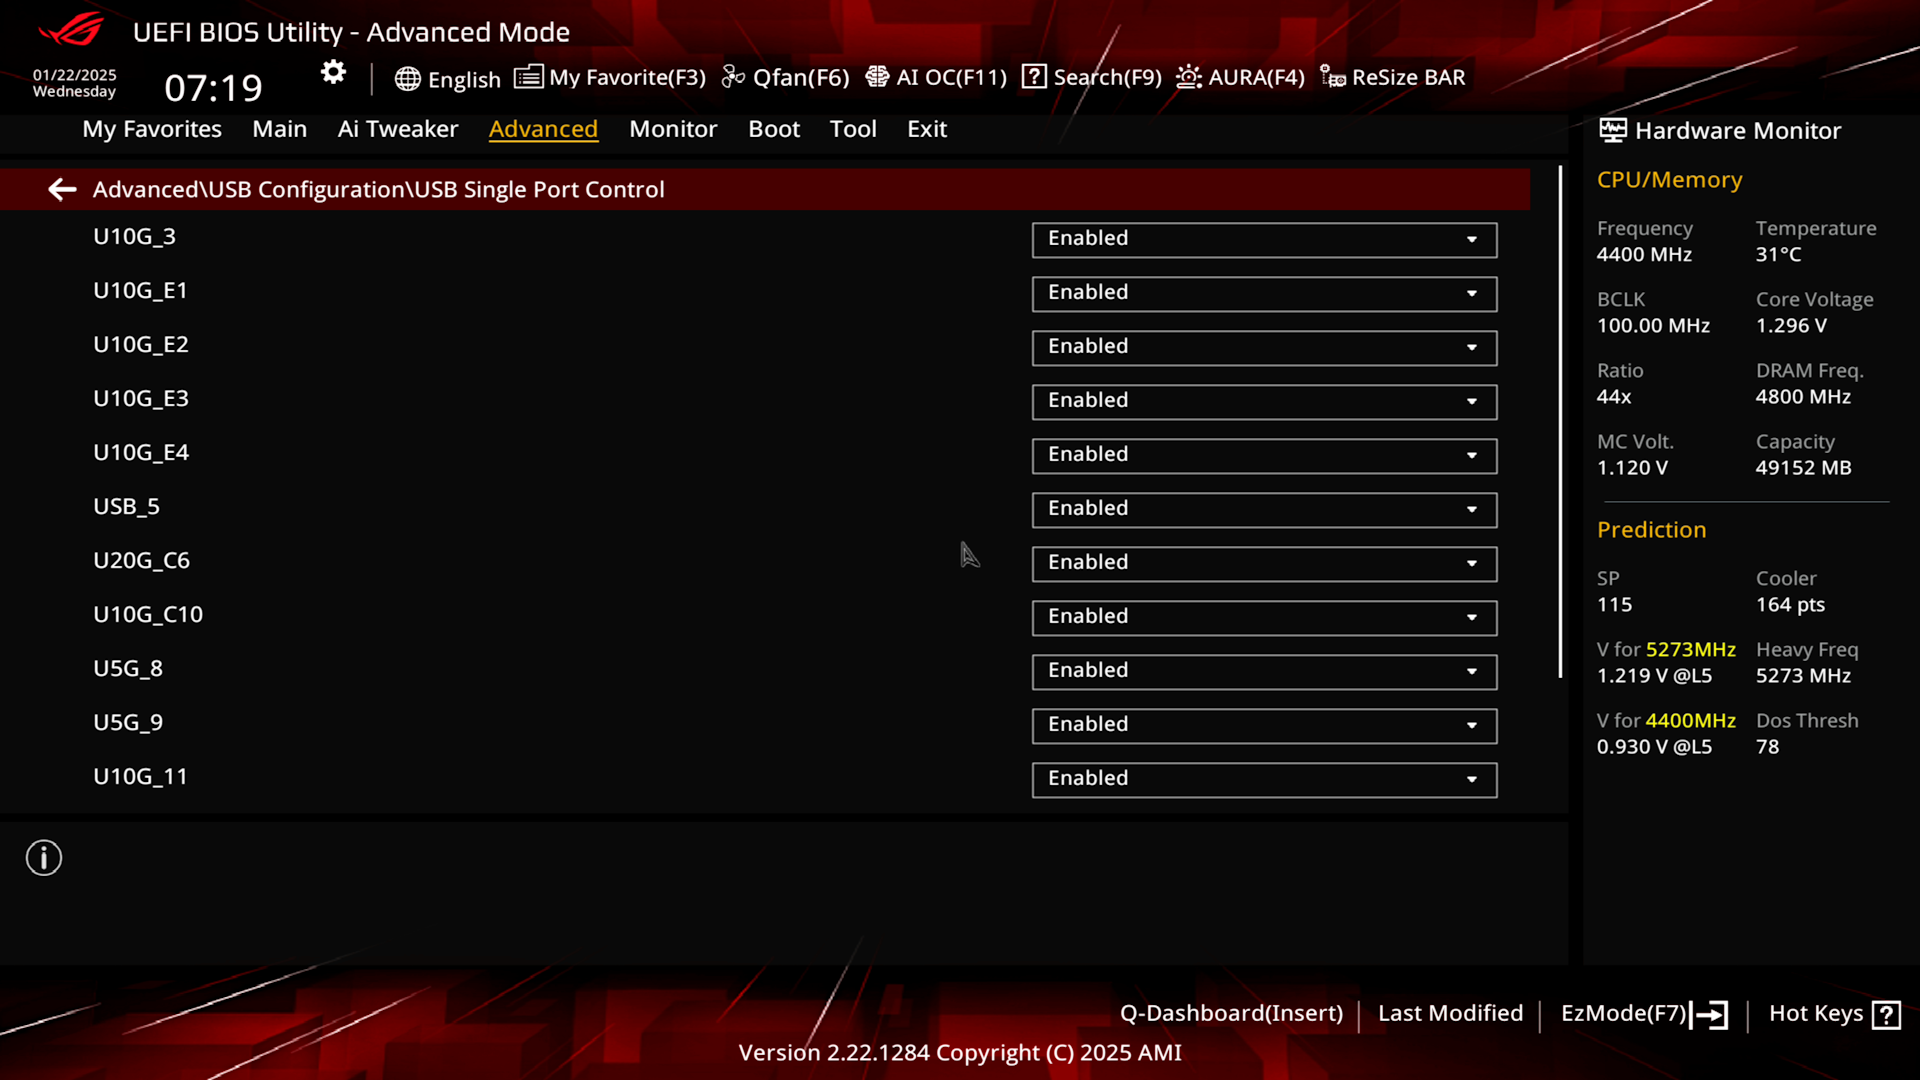Access My Favorite settings shortcut

(x=611, y=76)
